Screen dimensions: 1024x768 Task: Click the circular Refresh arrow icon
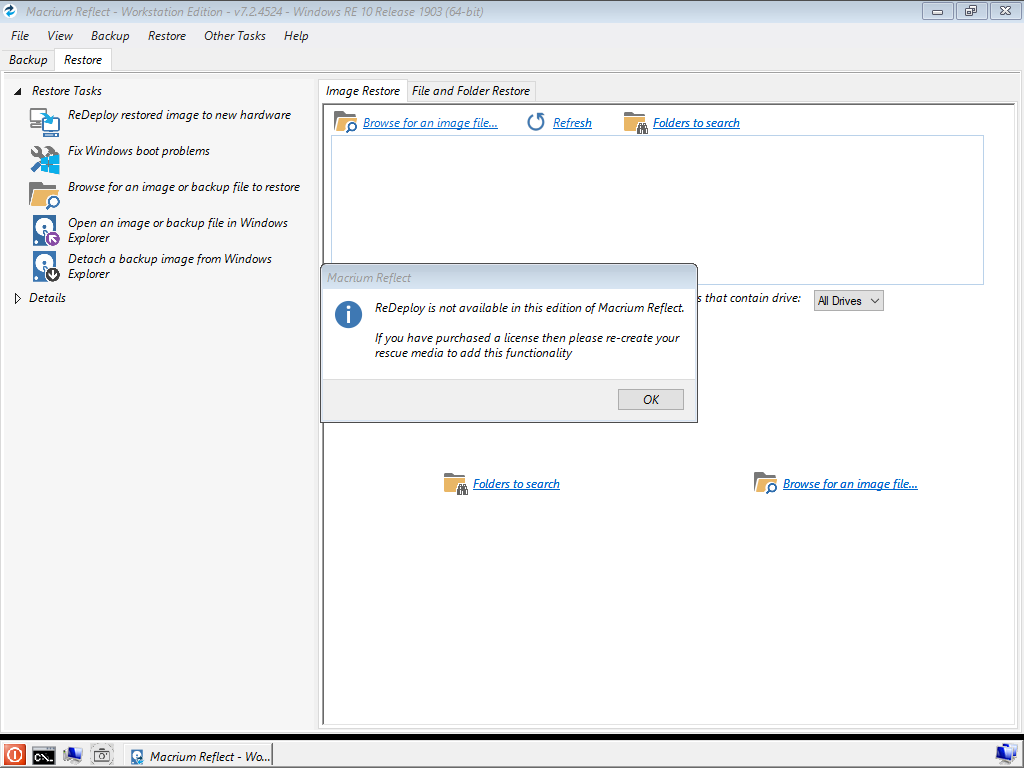(x=536, y=122)
